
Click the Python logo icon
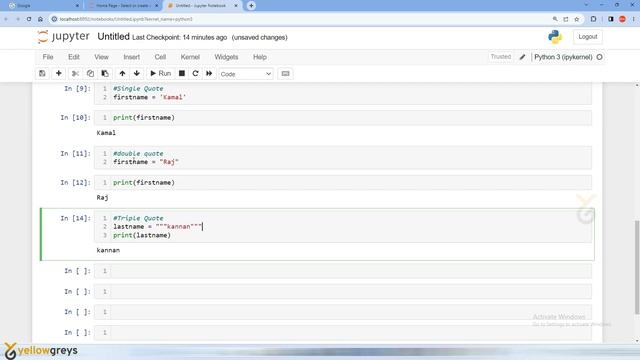(x=555, y=37)
